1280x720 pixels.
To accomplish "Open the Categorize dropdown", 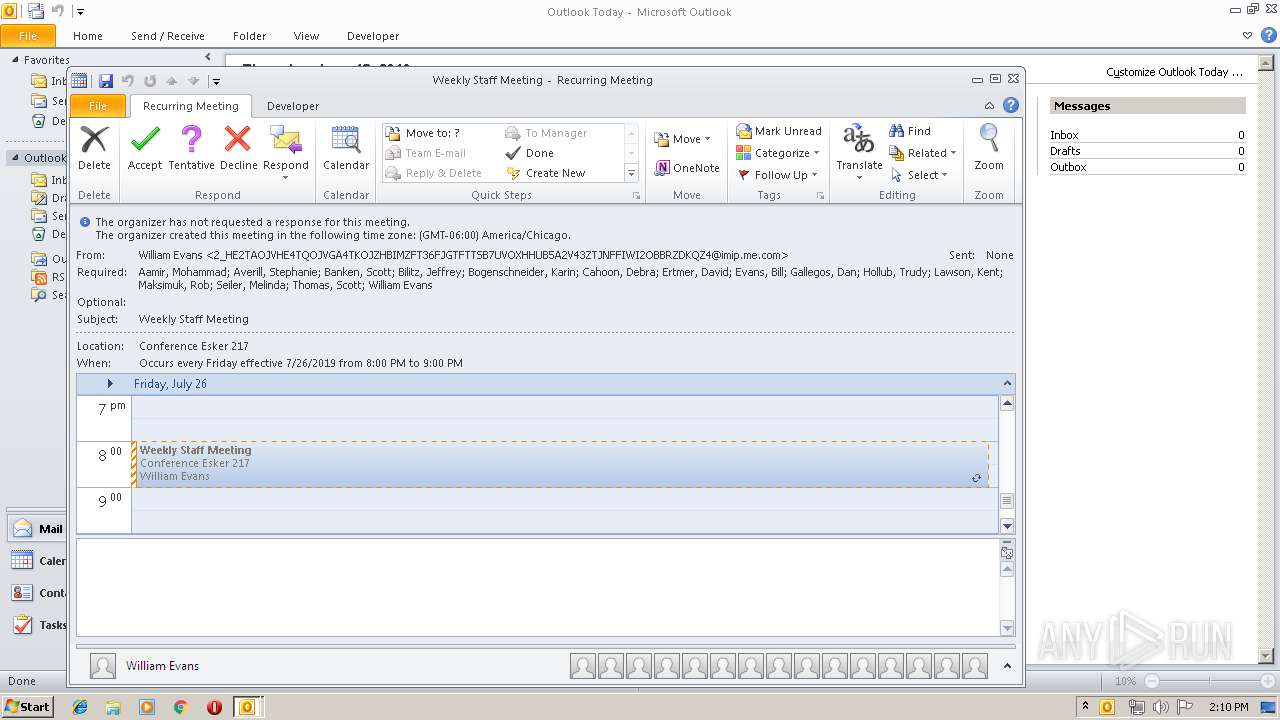I will tap(778, 153).
